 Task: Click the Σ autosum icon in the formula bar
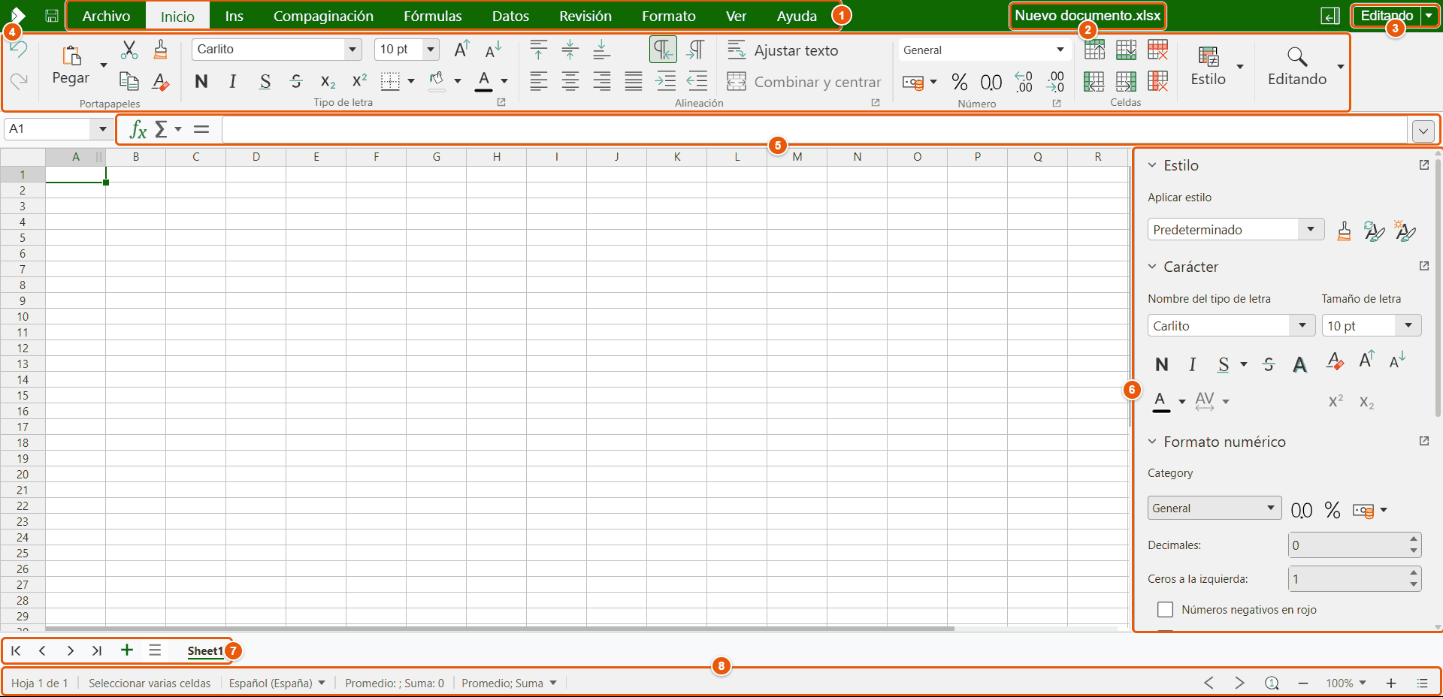coord(161,129)
